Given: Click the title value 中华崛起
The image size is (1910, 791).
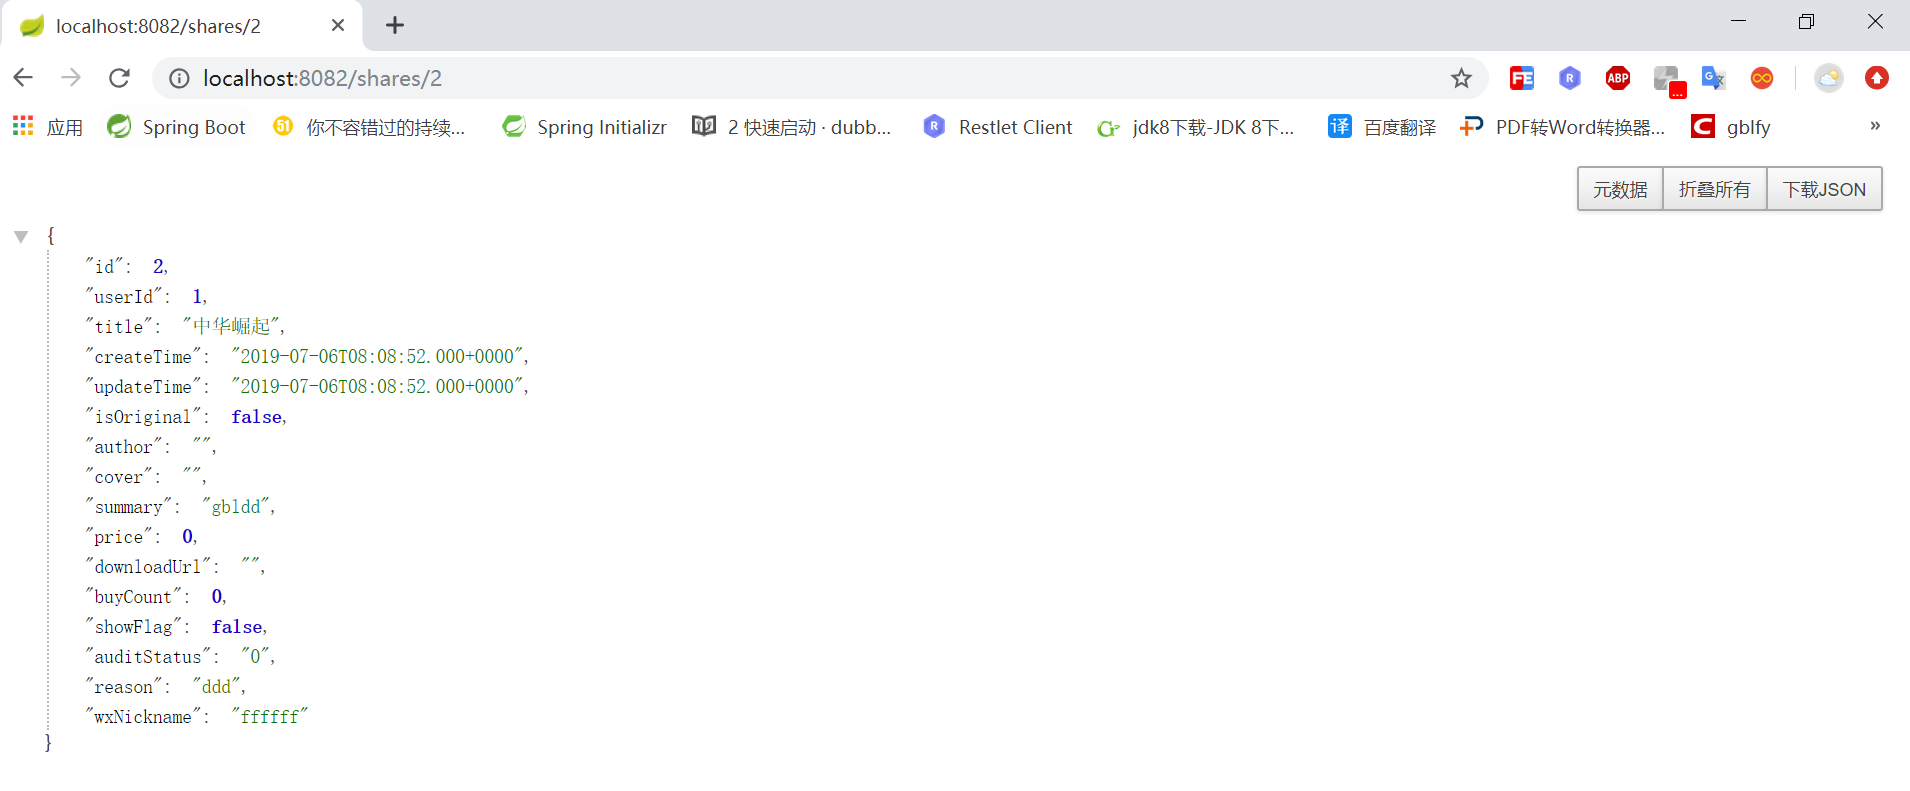Looking at the screenshot, I should click(232, 326).
